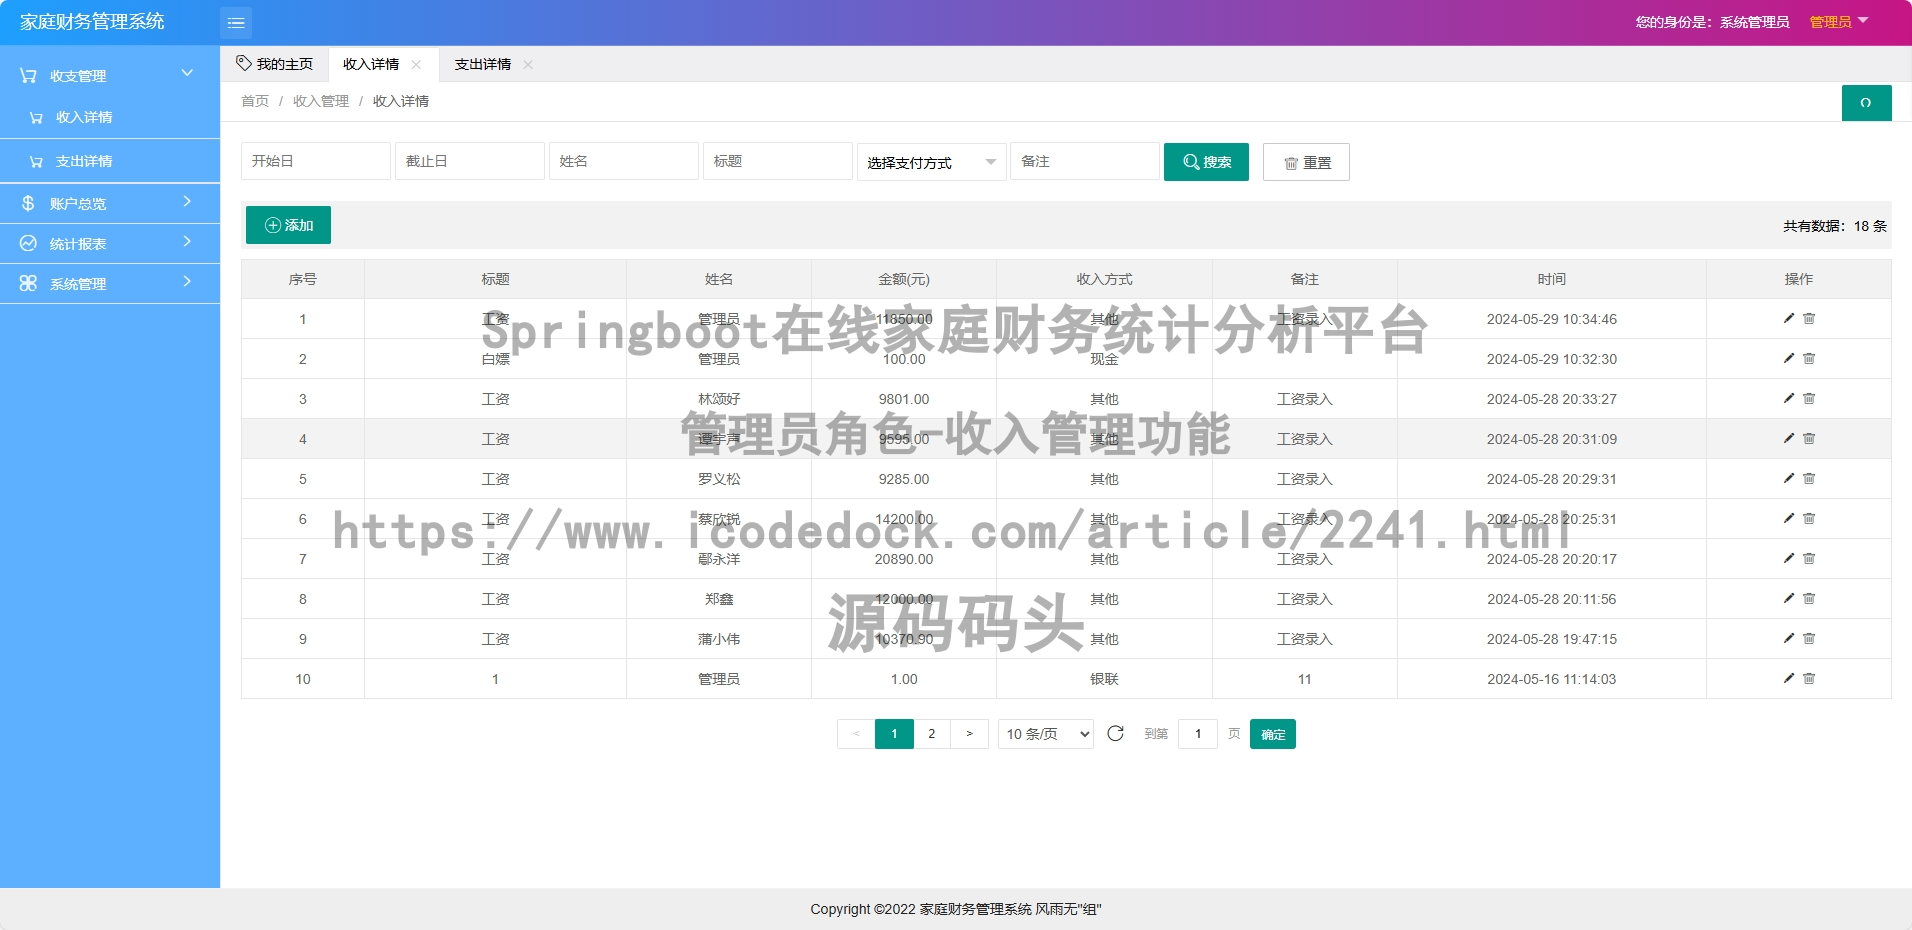Confirm page jump with 确定 button

1273,734
